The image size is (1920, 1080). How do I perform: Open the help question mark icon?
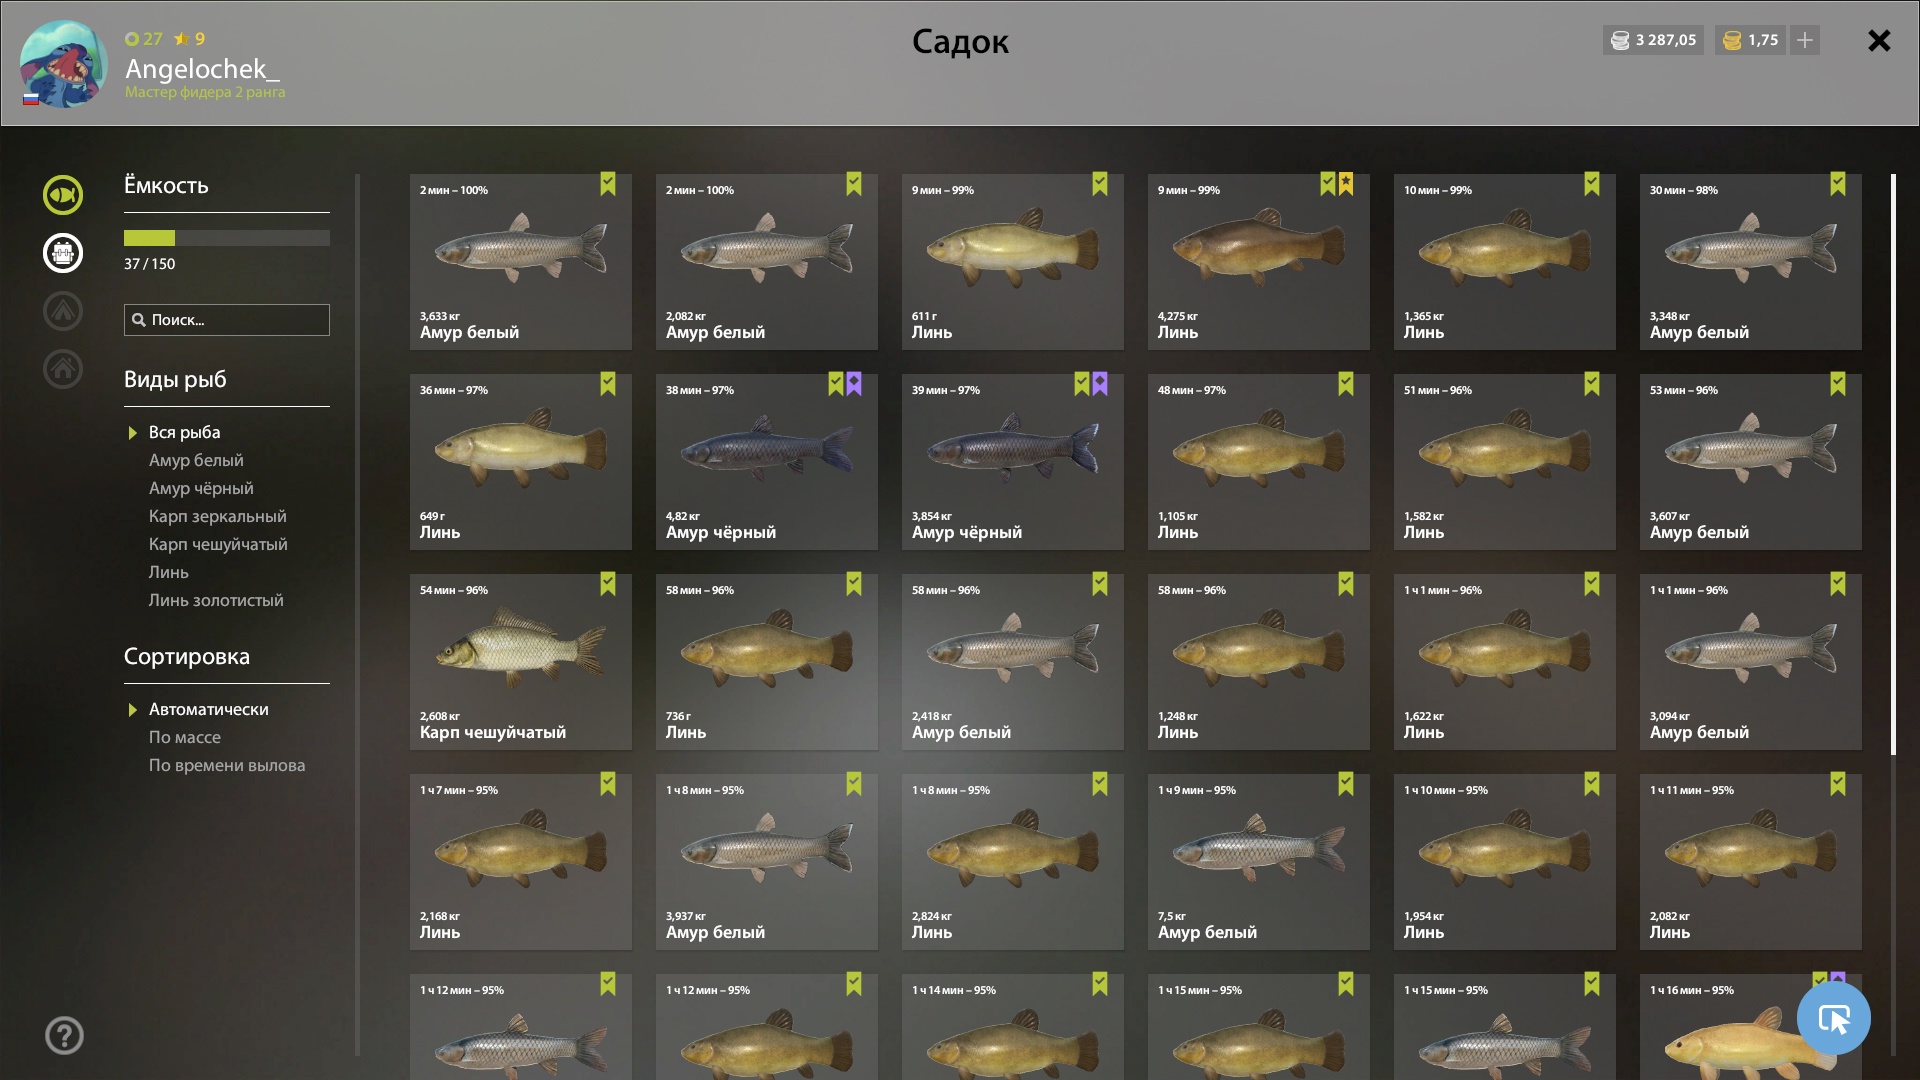click(64, 1035)
